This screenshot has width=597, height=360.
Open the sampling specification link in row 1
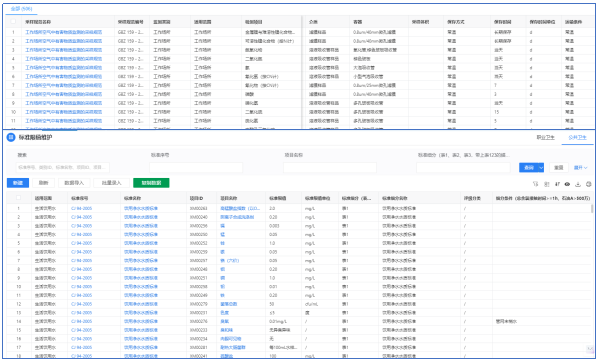point(64,32)
